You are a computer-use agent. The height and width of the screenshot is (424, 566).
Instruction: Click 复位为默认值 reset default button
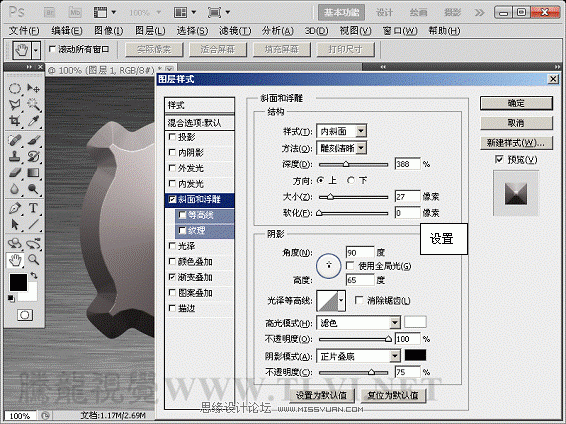pos(393,395)
